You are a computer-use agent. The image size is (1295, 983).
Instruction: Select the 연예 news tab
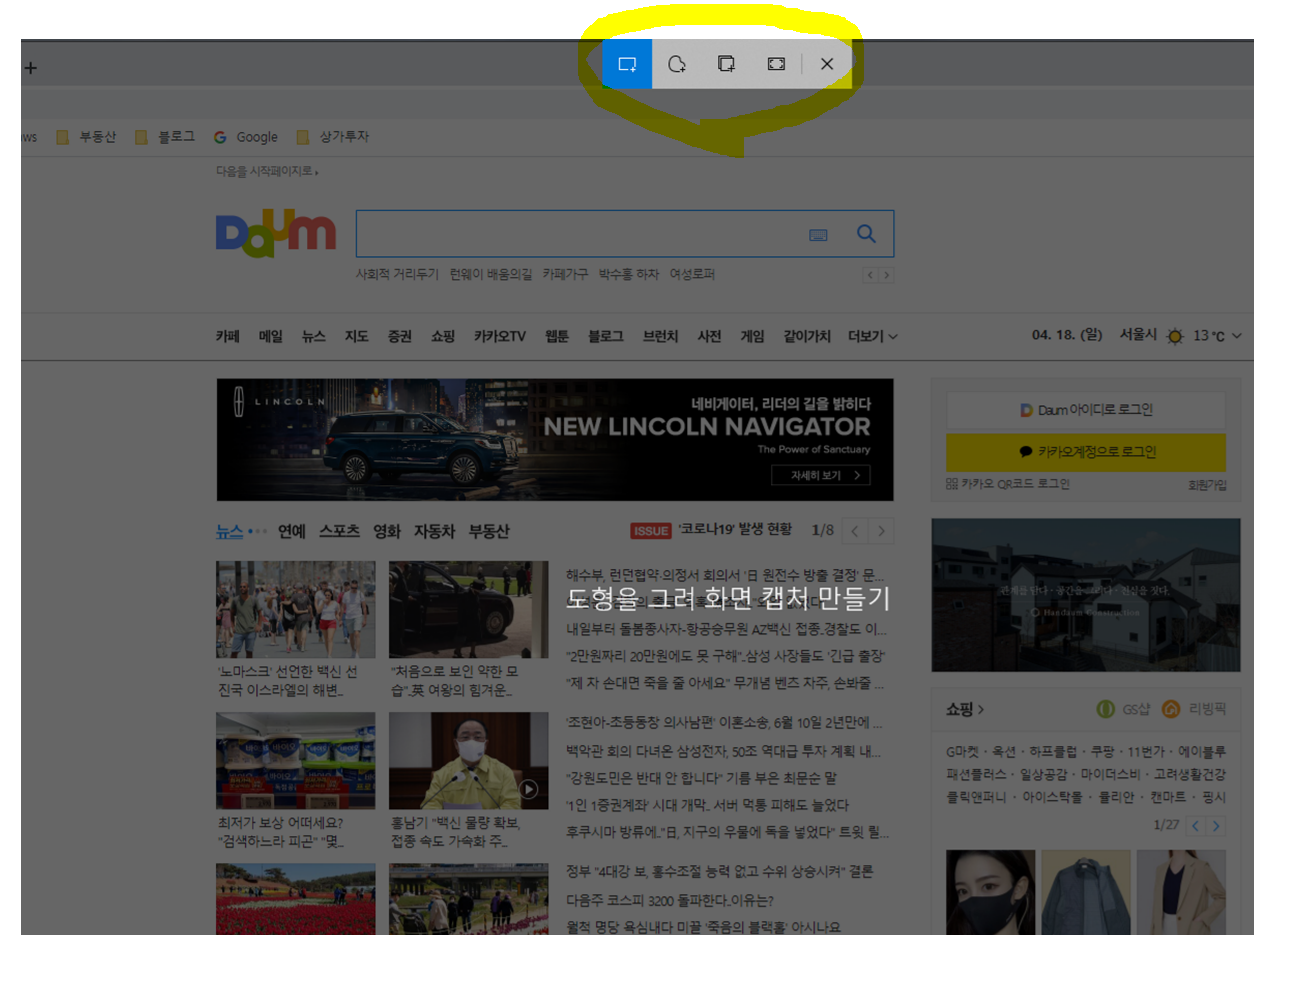click(292, 531)
